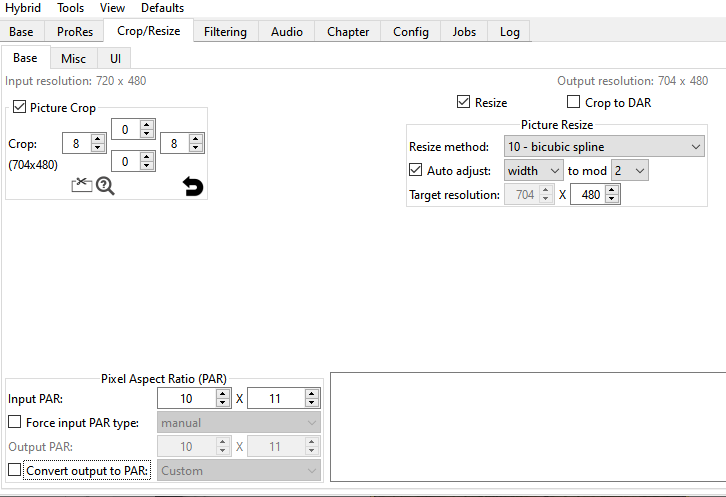Screen dimensions: 726x497
Task: Open the Auto adjust width dropdown
Action: click(533, 170)
